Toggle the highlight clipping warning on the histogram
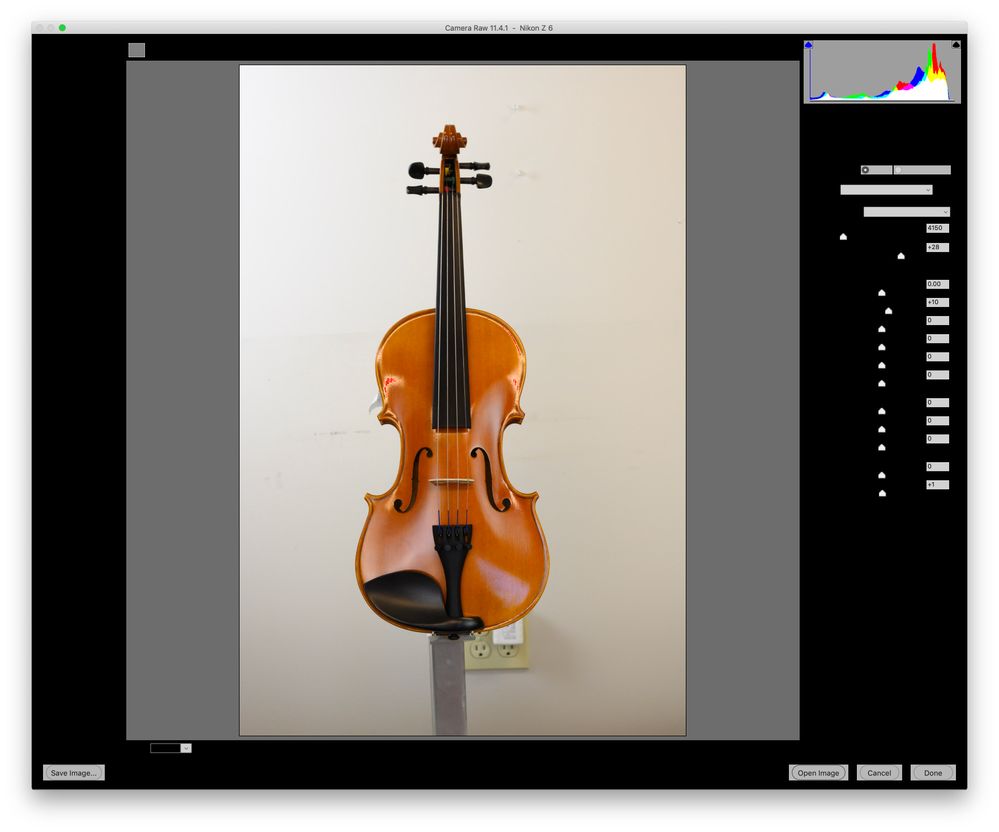This screenshot has width=999, height=832. click(956, 45)
